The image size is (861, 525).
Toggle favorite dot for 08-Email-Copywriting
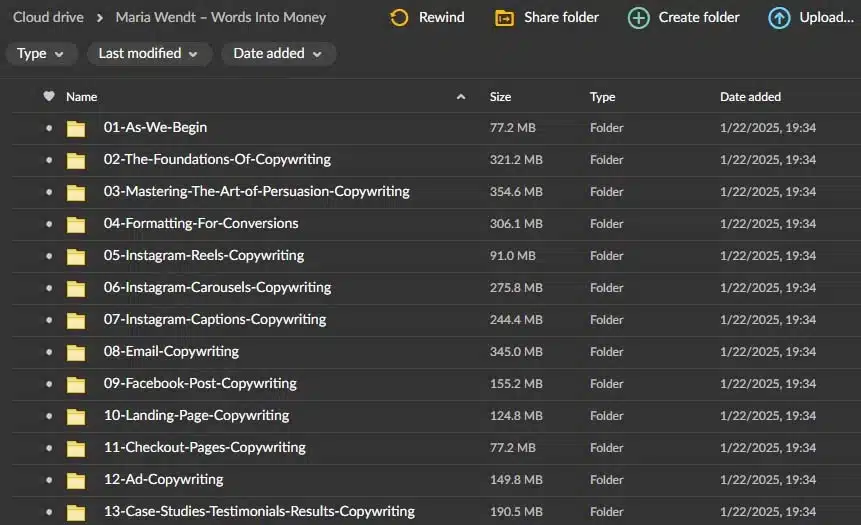tap(49, 352)
